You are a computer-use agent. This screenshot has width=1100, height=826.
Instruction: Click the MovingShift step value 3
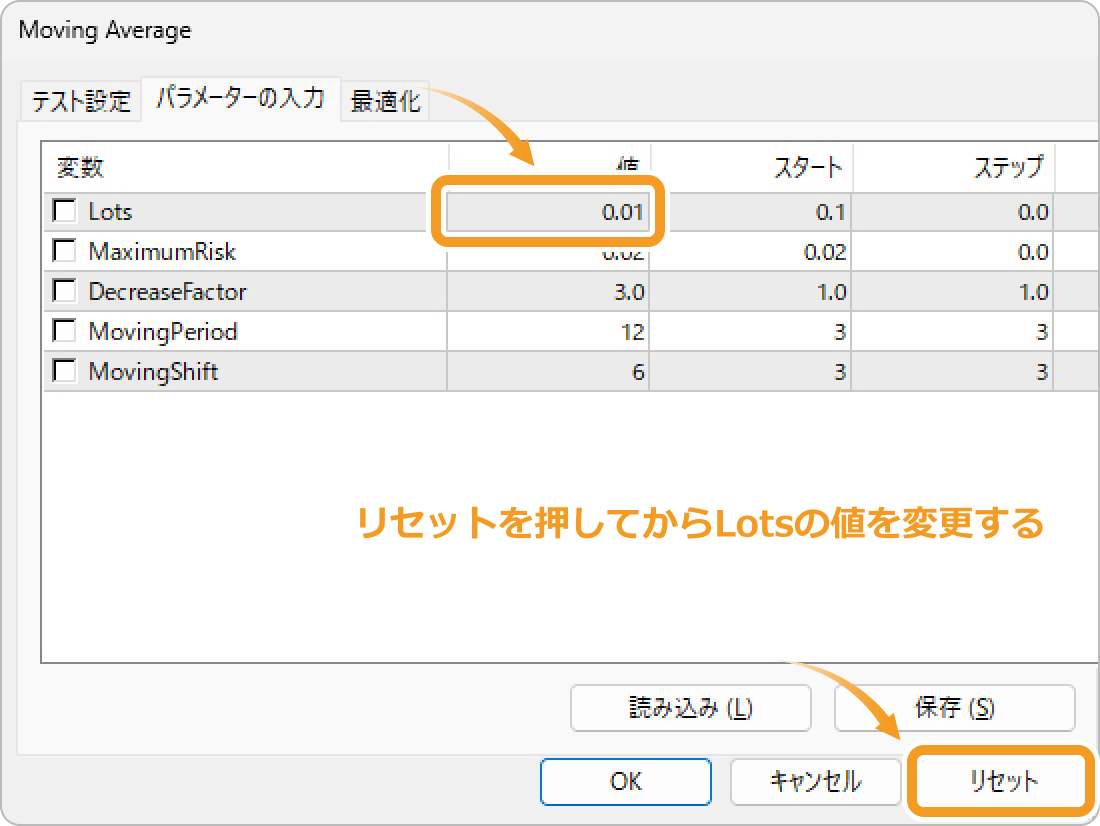point(953,371)
